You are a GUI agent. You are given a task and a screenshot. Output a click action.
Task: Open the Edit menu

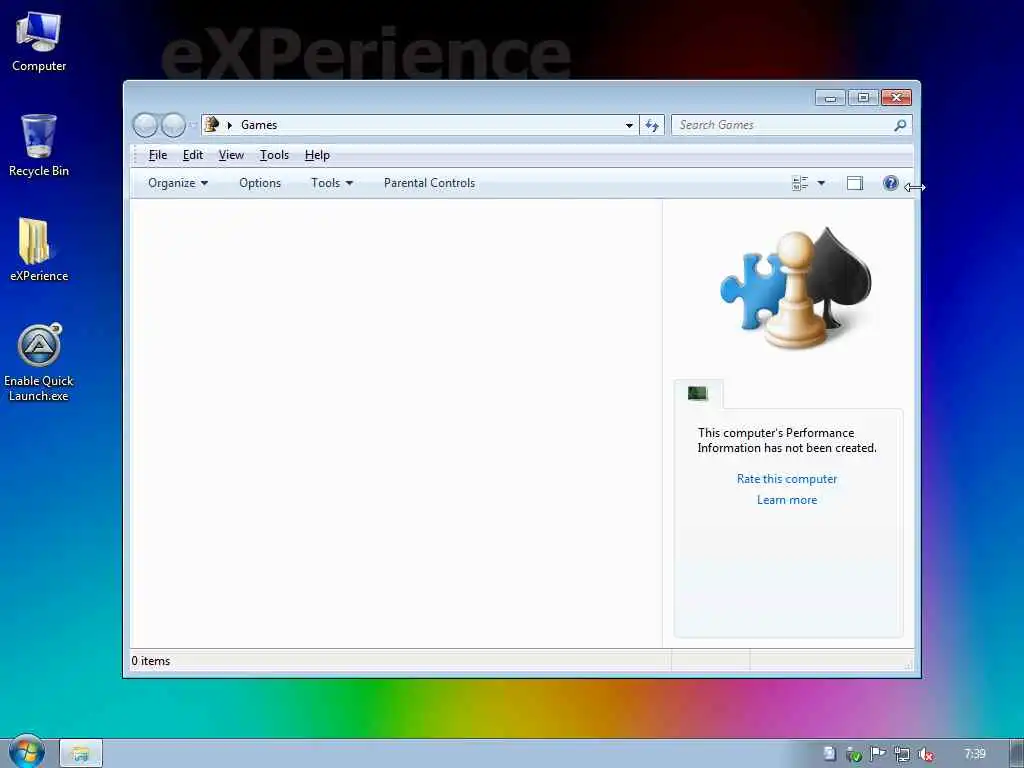(193, 155)
